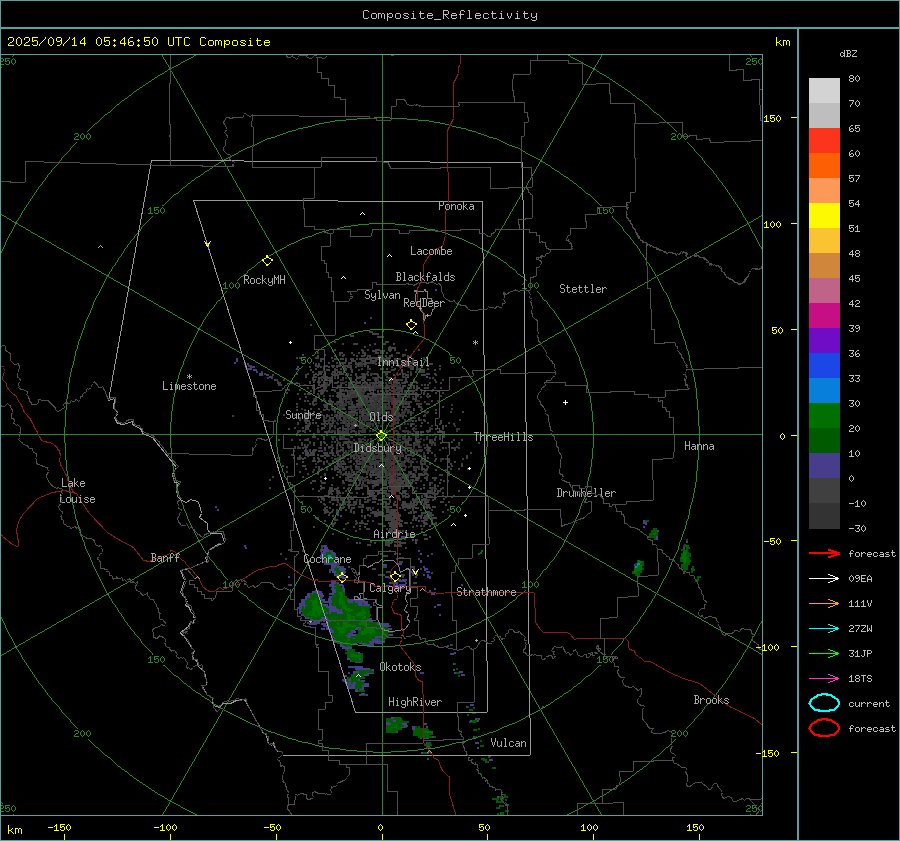Click the Innisfail label
The height and width of the screenshot is (841, 900).
tap(403, 362)
